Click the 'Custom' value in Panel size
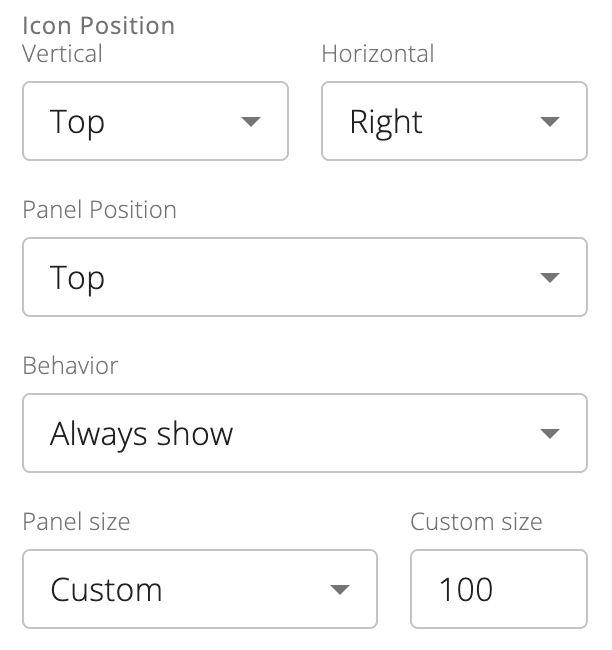This screenshot has height=650, width=612. coord(106,589)
